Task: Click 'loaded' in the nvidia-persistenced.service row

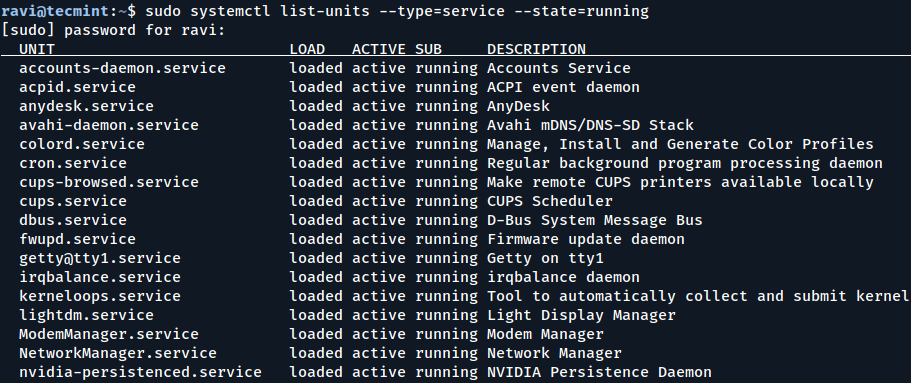Action: pos(316,372)
